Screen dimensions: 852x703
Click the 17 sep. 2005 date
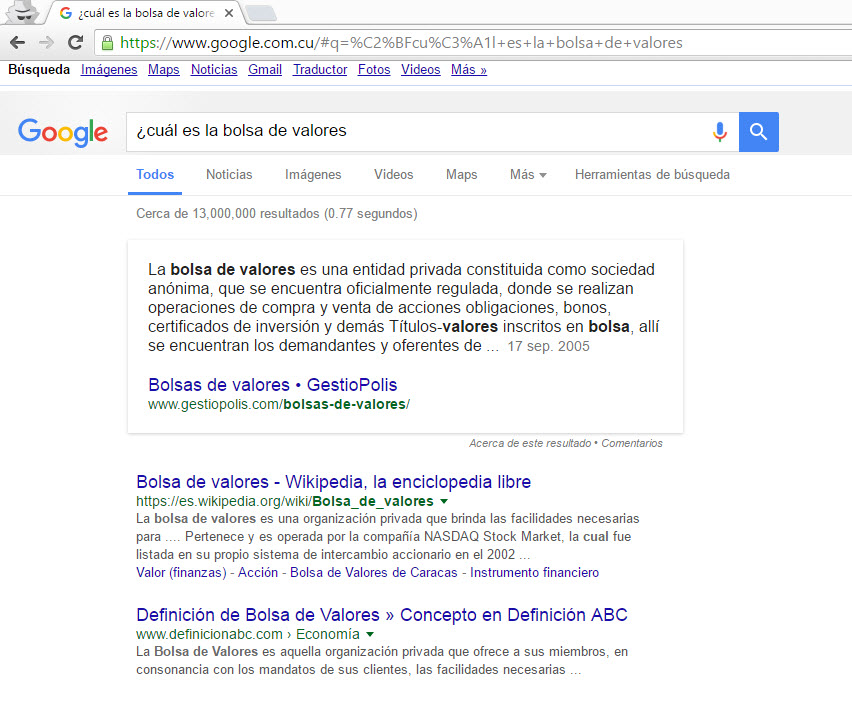(548, 347)
